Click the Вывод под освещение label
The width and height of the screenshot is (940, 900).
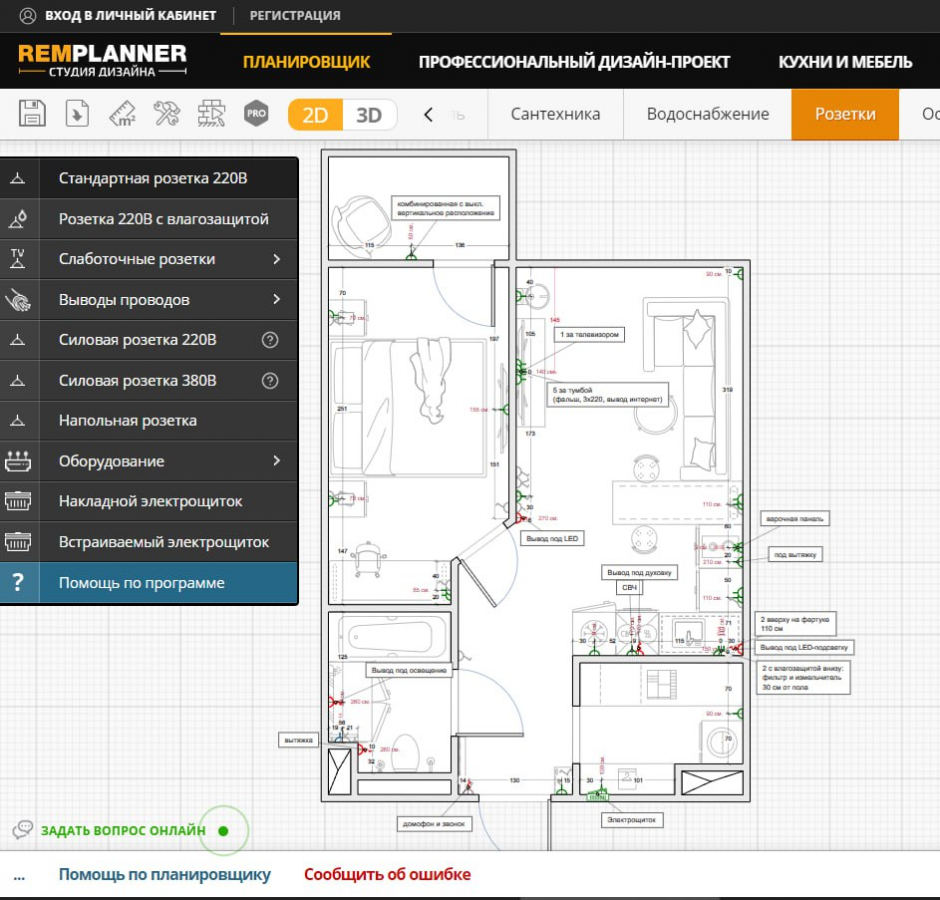pos(409,670)
